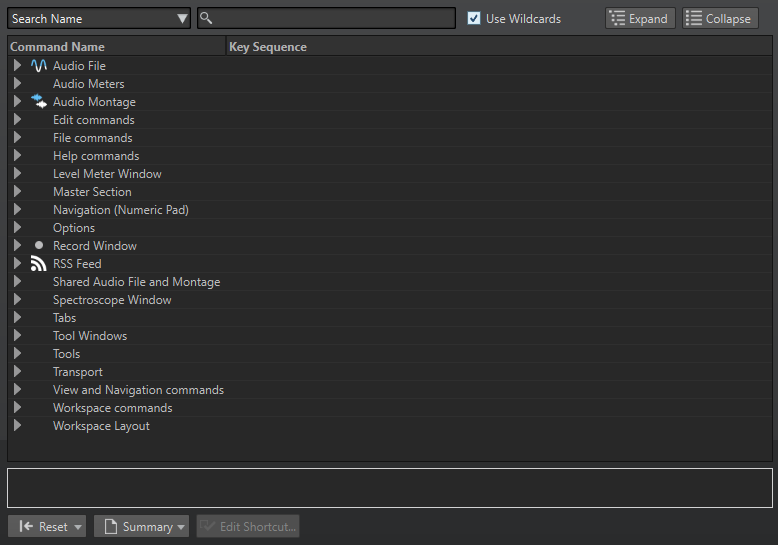The image size is (778, 545).
Task: Expand the Master Section category arrow
Action: 17,192
